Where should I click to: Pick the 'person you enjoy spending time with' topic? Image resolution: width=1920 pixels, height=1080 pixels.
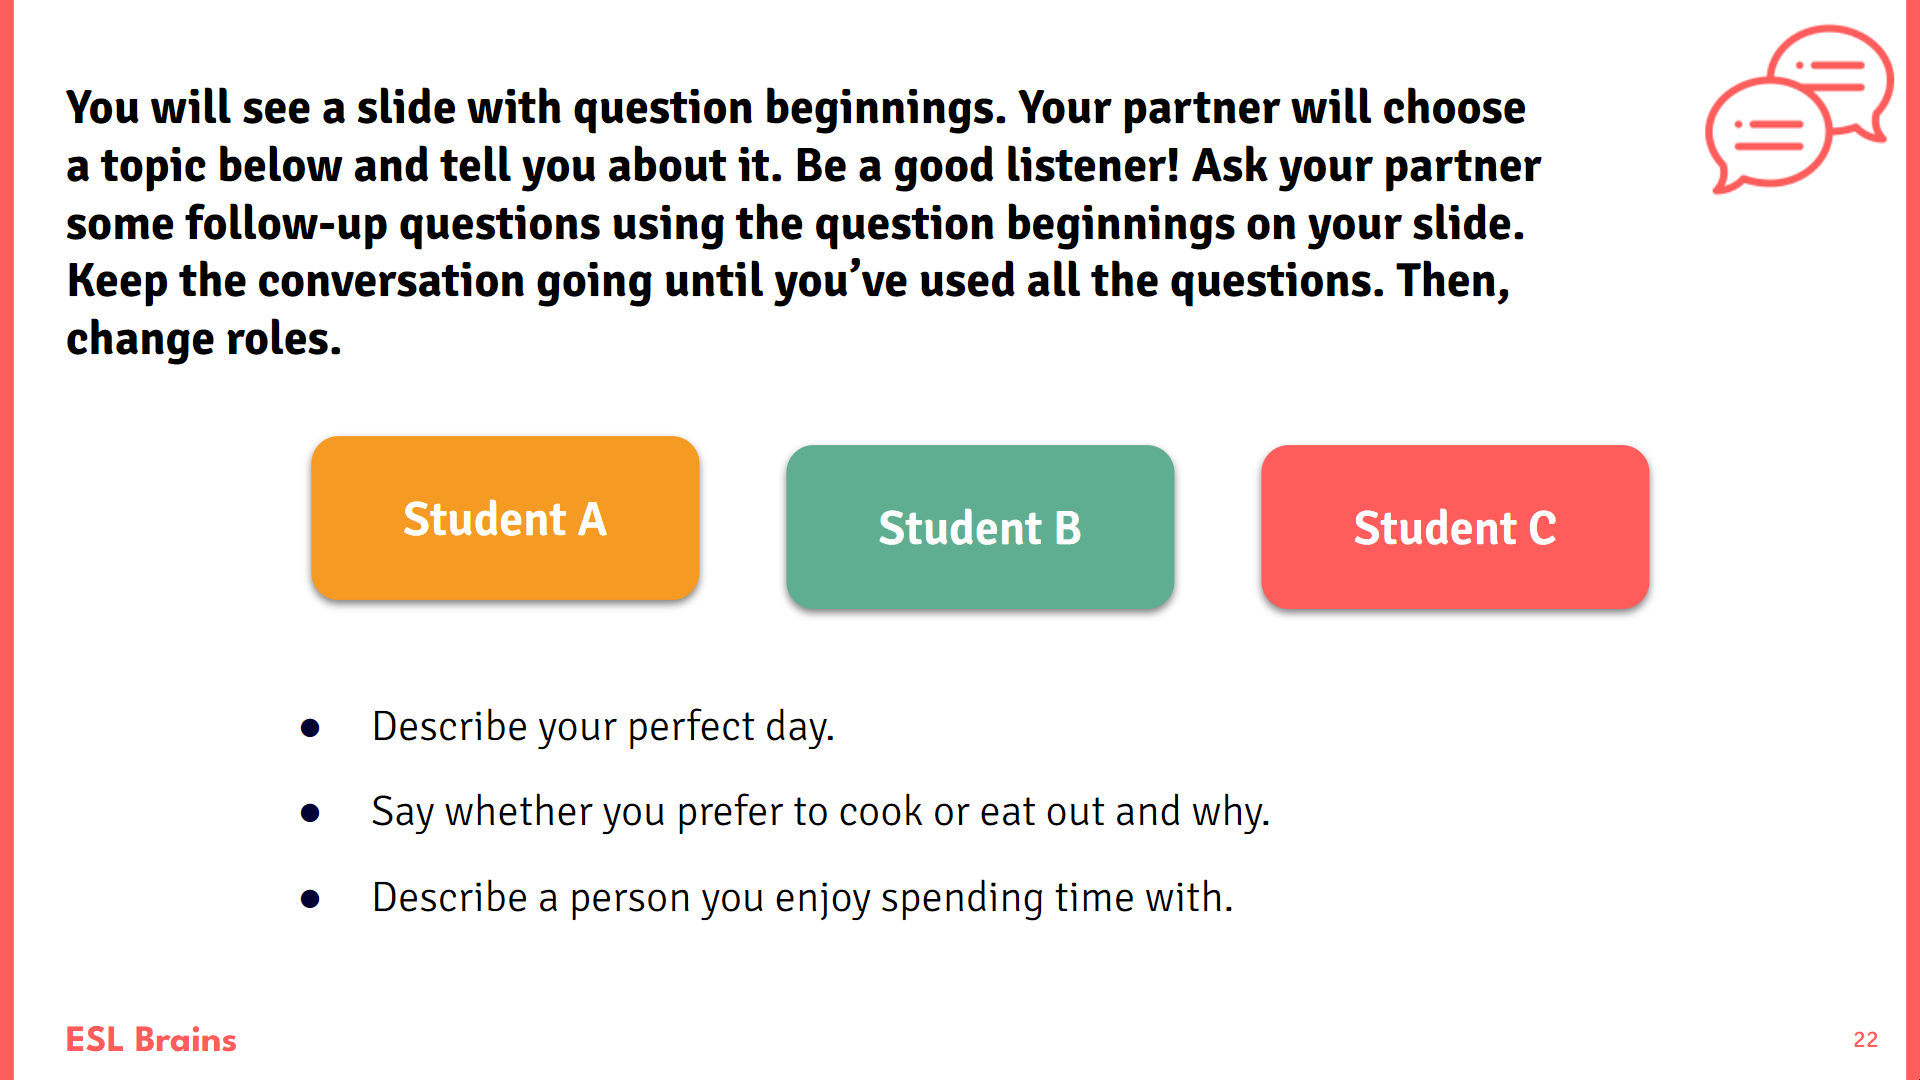[802, 898]
